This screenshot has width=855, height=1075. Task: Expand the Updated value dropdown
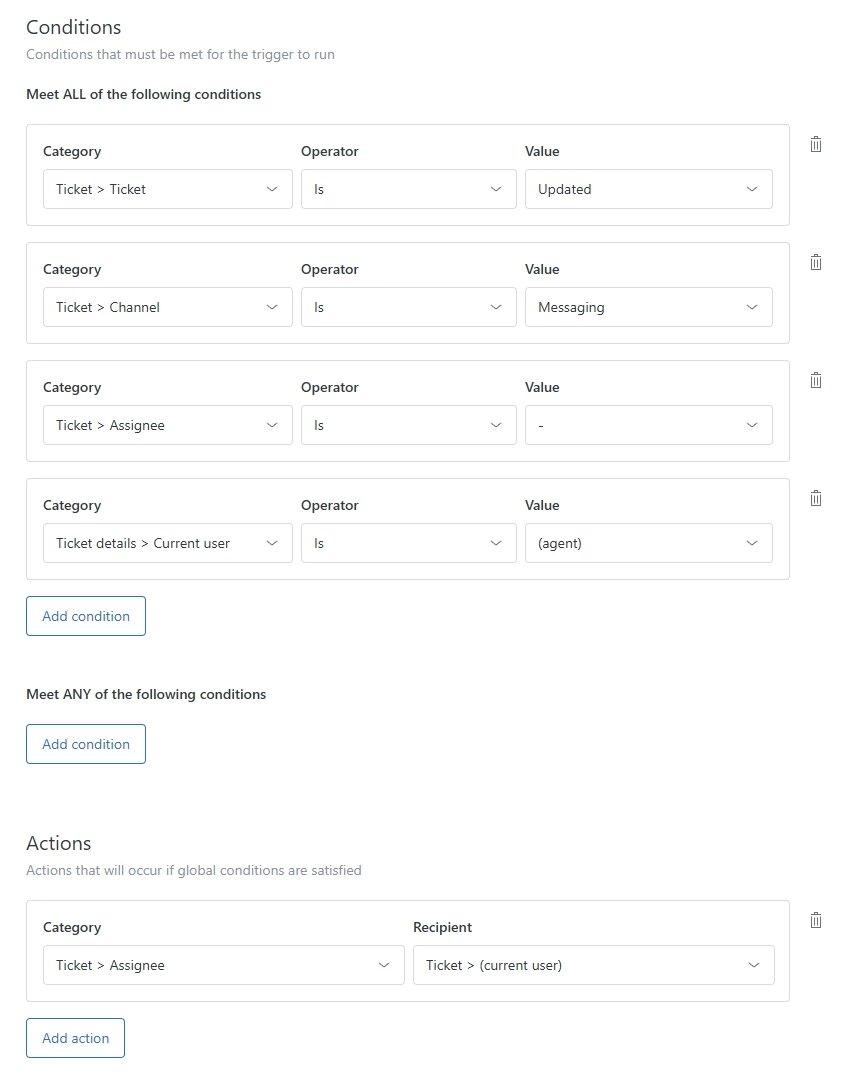pos(648,189)
